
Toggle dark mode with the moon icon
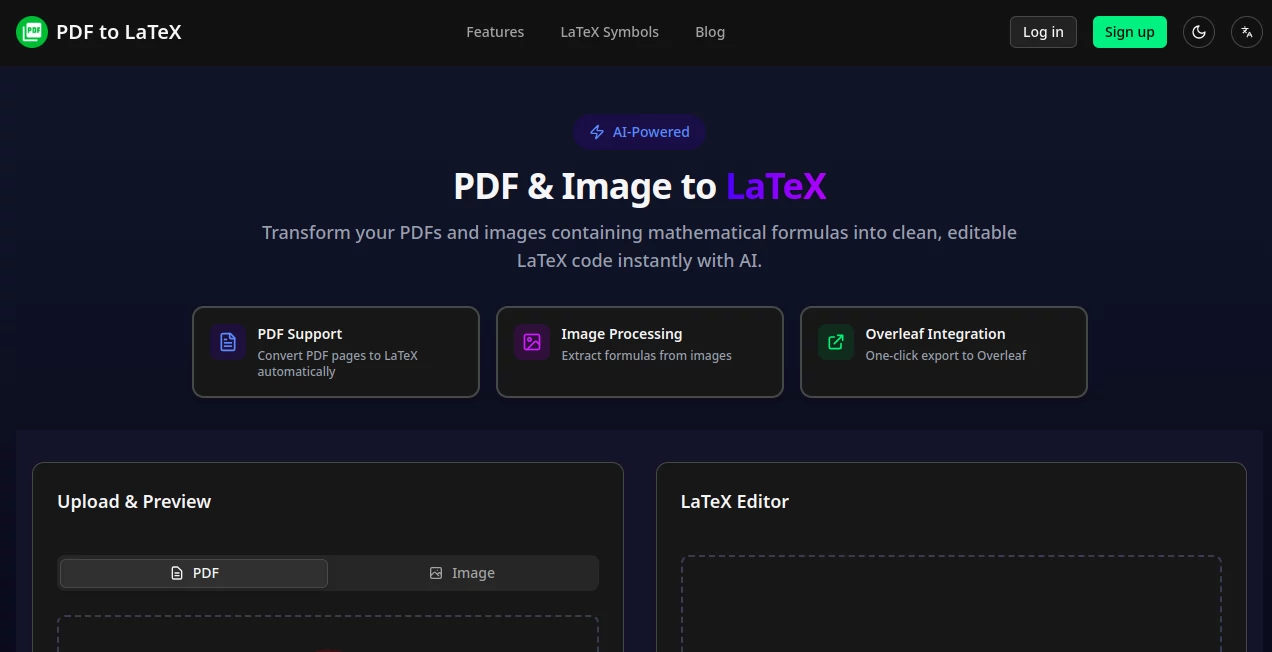[x=1198, y=32]
